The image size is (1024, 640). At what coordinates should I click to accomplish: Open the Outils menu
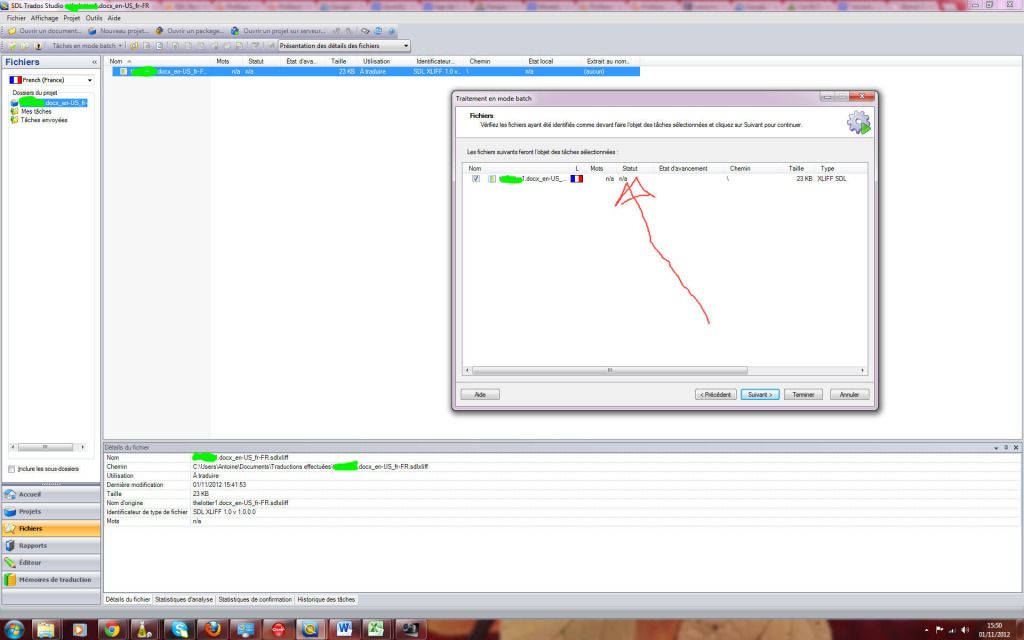pos(94,18)
